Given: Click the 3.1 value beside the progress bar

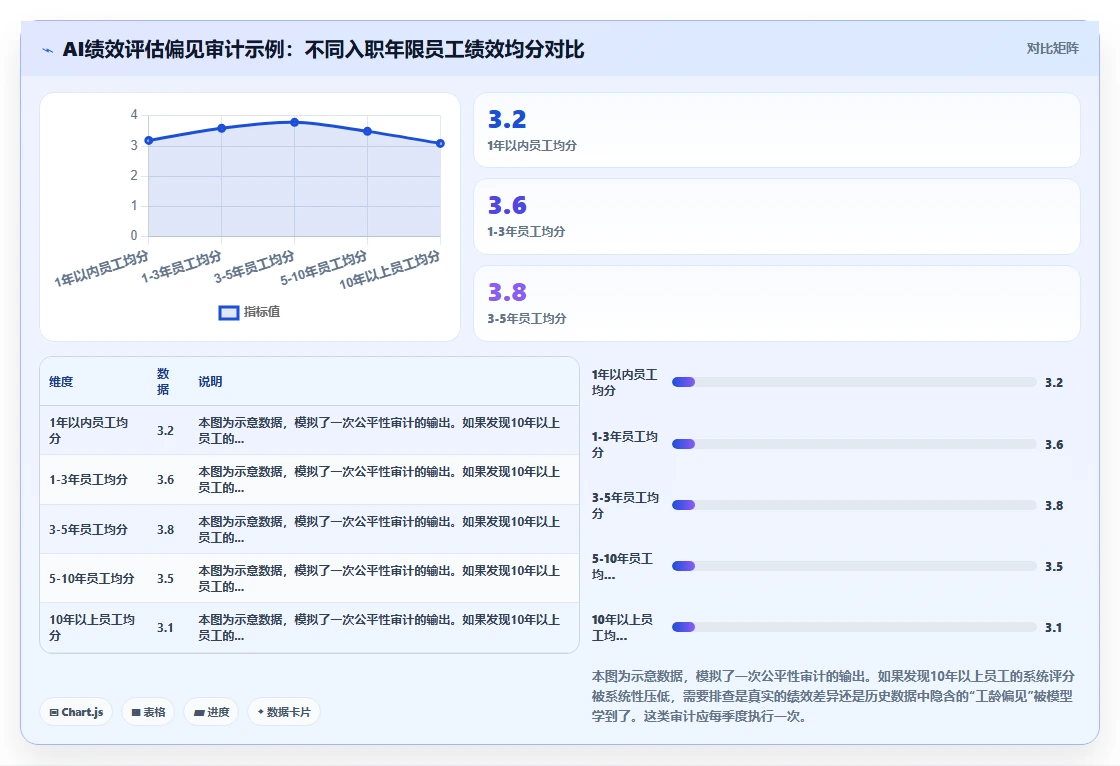Looking at the screenshot, I should (x=1054, y=627).
